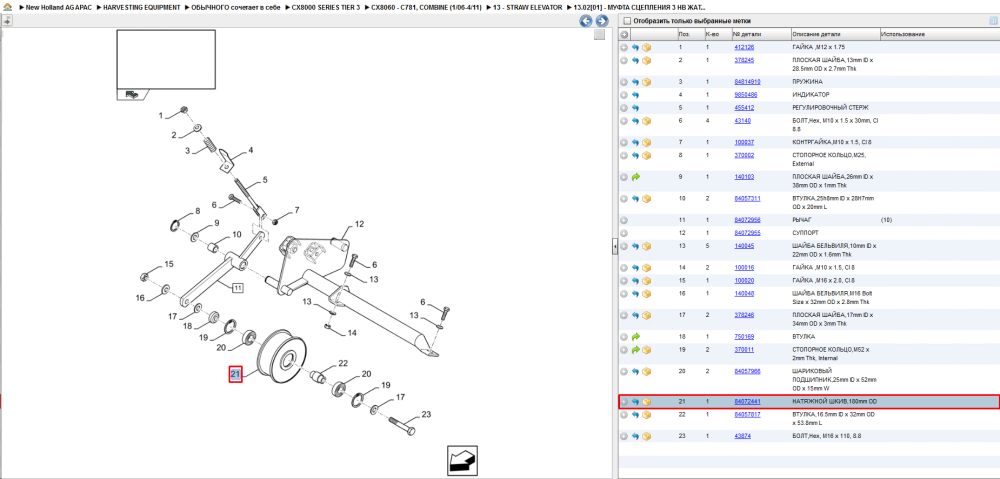Add part 43874 with its plus icon
The height and width of the screenshot is (479, 1000).
[624, 436]
